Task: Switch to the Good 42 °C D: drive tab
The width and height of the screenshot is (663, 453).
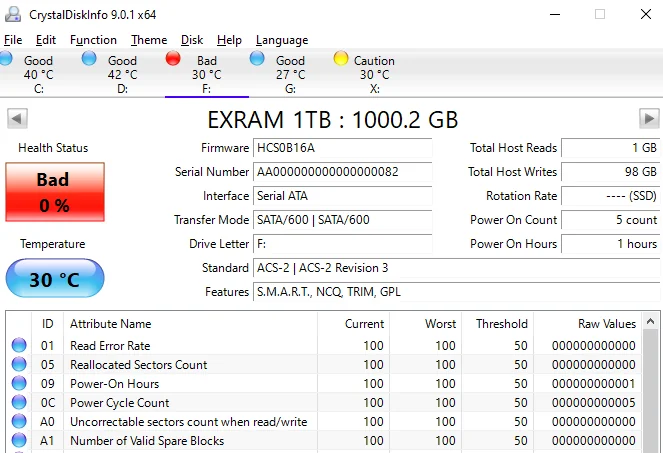Action: 123,74
